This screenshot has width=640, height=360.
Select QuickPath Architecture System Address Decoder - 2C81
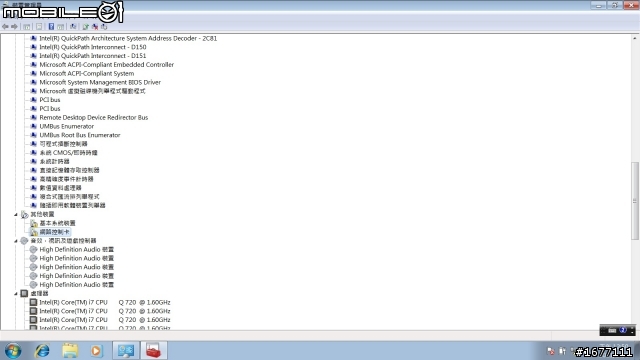pyautogui.click(x=128, y=38)
